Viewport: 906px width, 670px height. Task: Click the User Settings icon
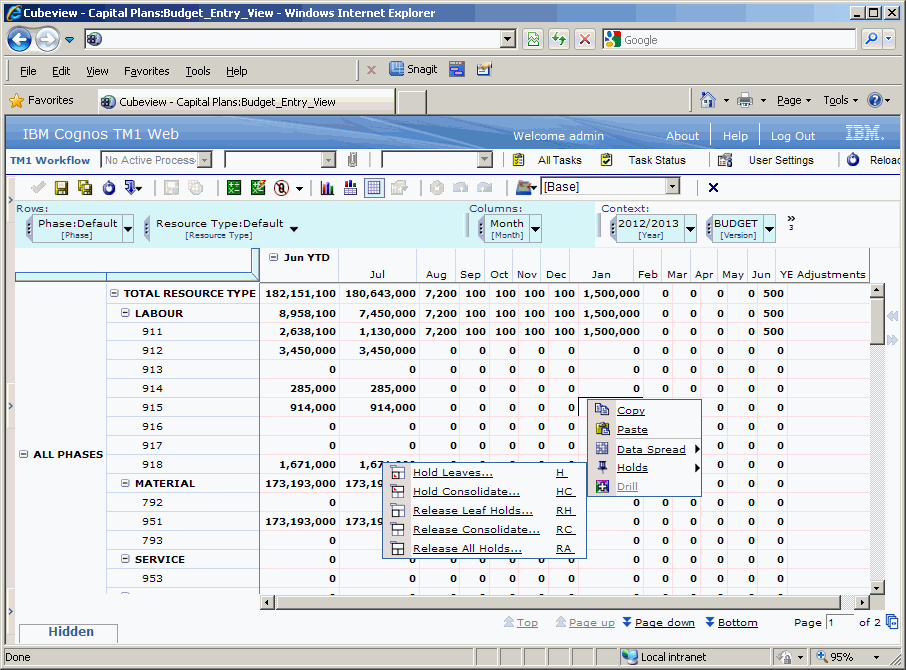click(725, 160)
